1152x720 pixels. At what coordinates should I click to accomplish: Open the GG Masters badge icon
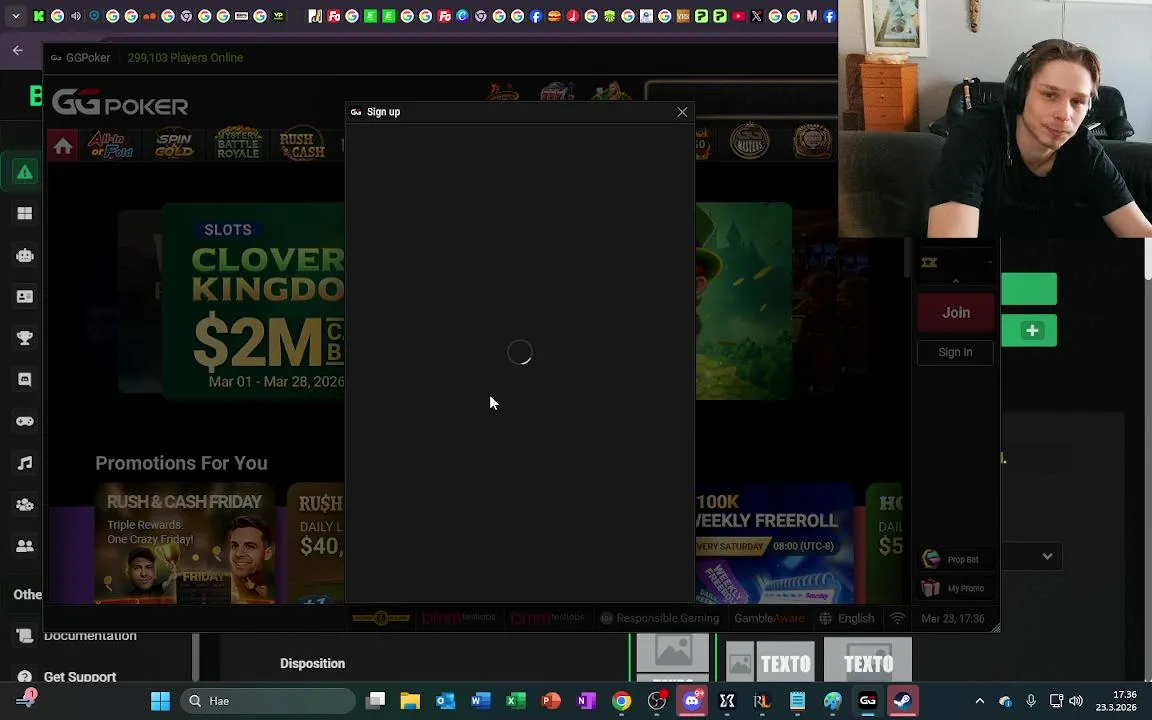pos(749,140)
